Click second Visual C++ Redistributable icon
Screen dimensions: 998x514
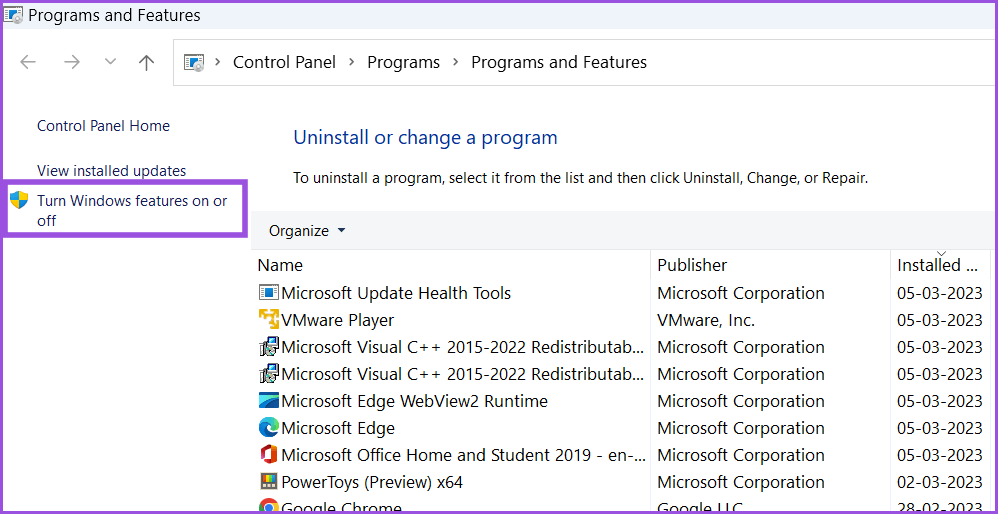269,374
